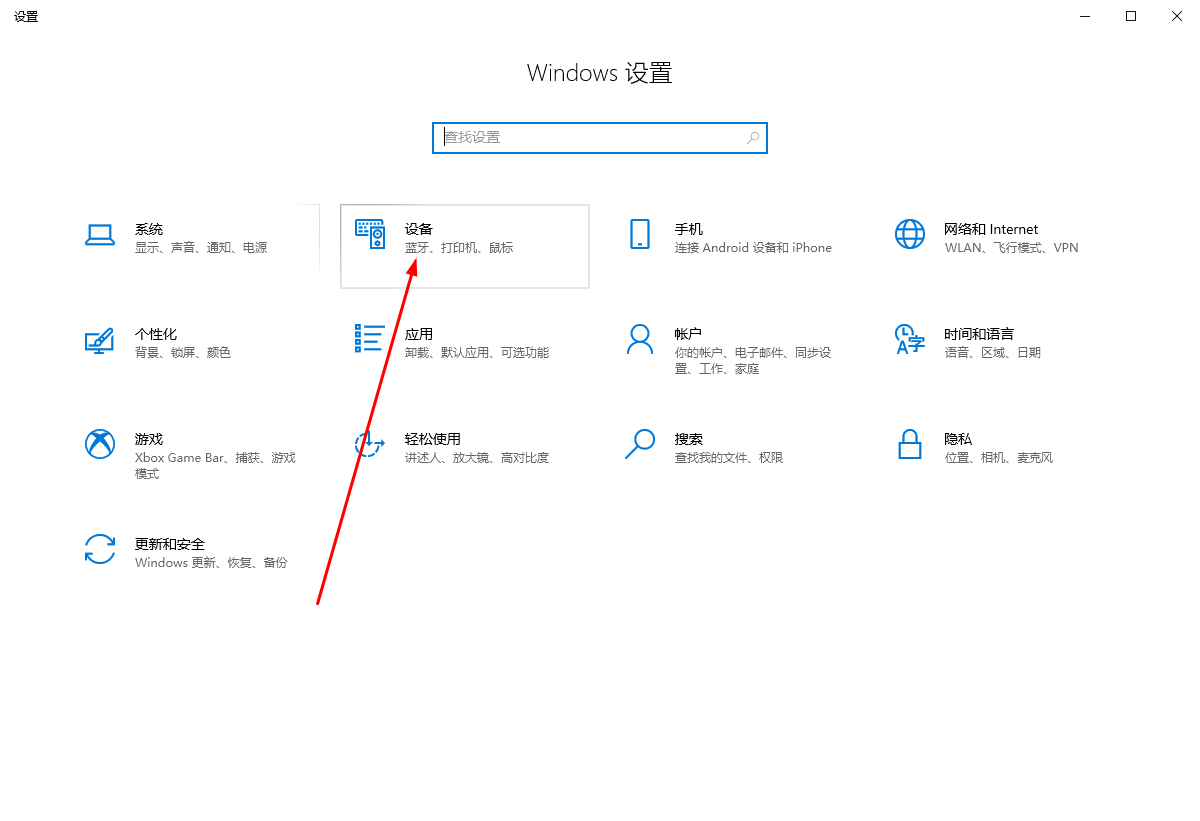Click the 设备 keyboard and speaker icon

(x=370, y=234)
